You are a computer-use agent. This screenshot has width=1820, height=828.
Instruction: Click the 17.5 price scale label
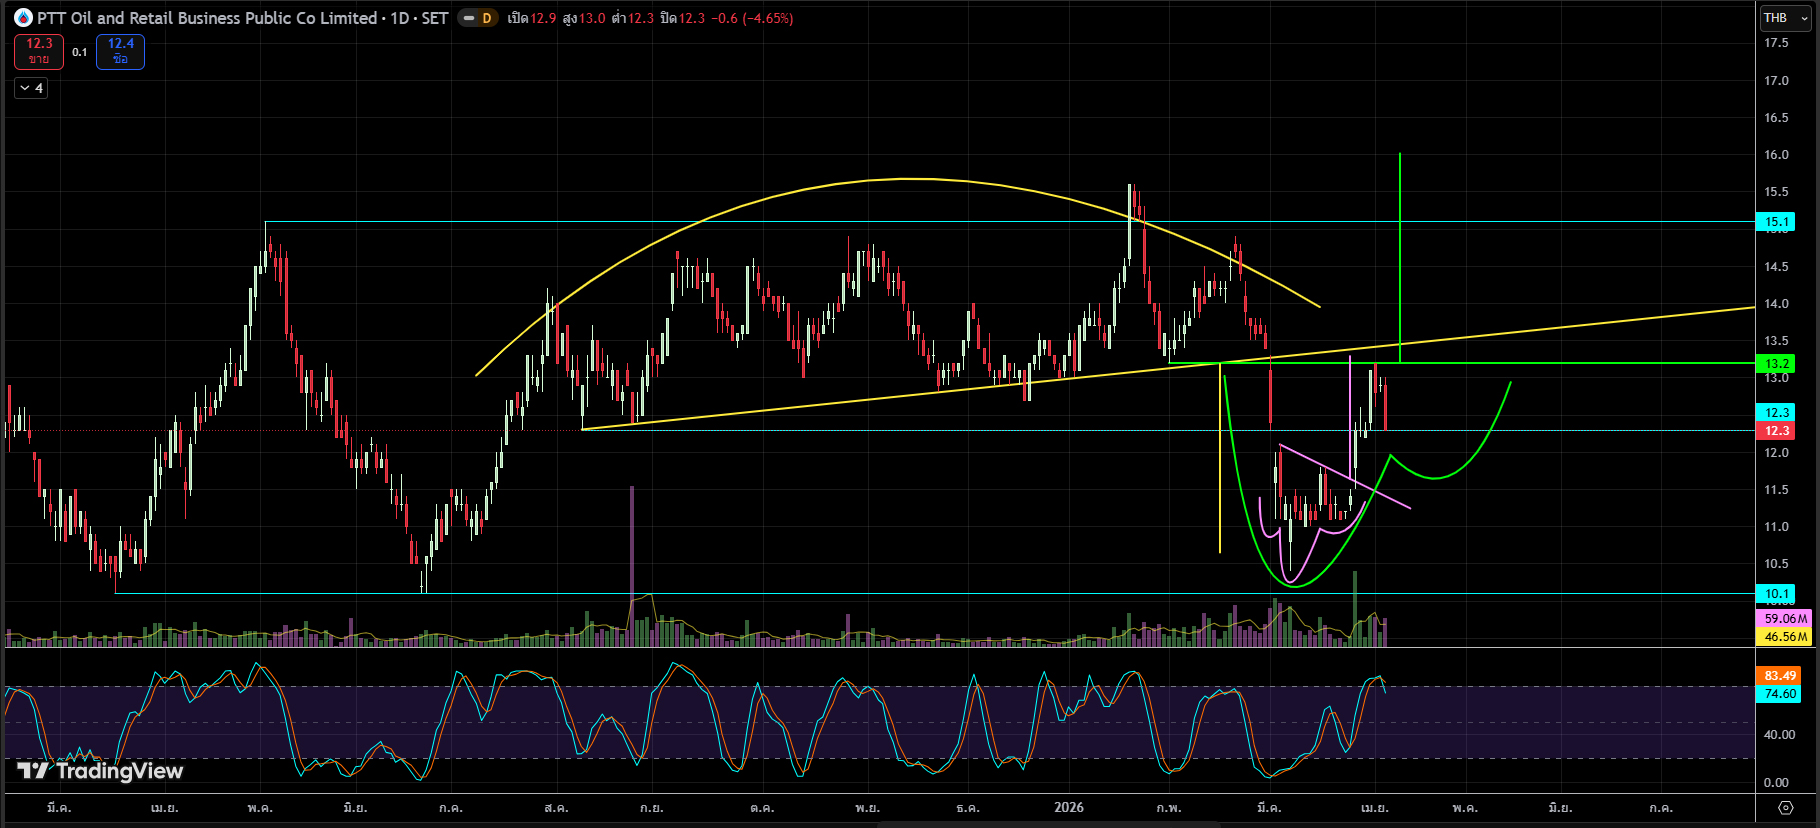click(1777, 43)
